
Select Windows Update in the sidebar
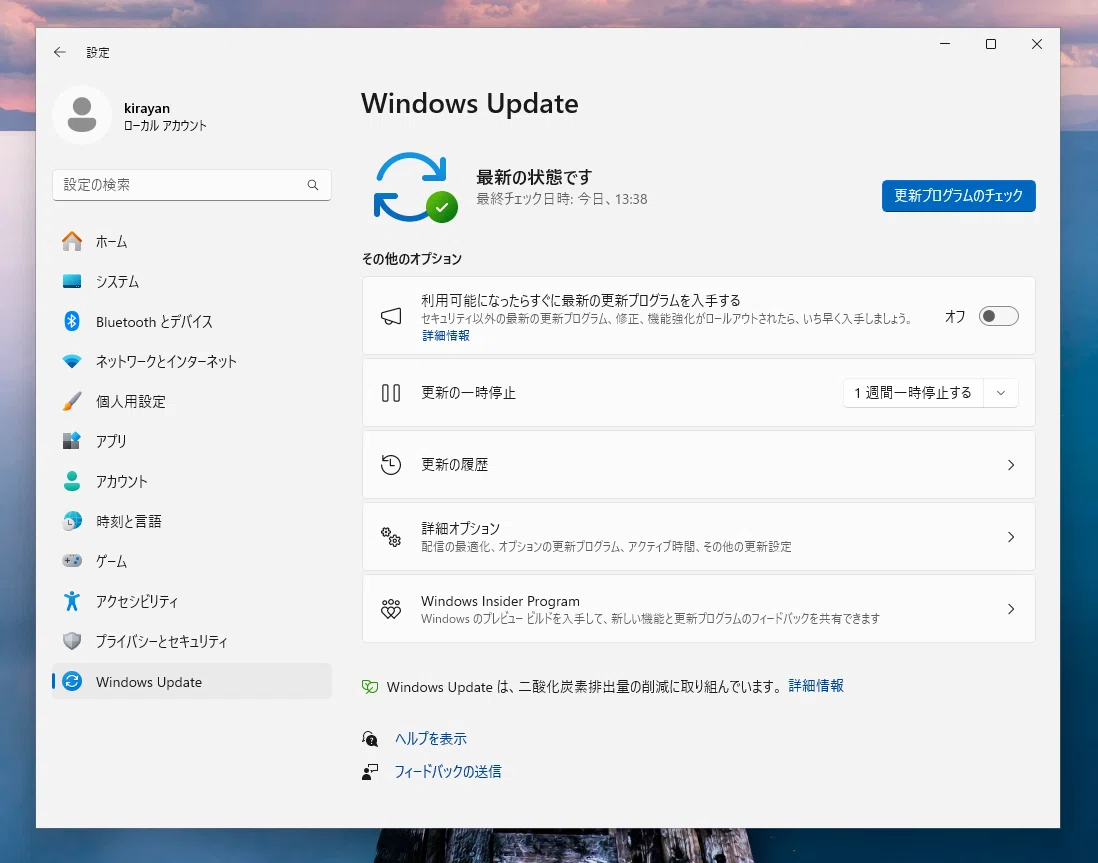[x=192, y=682]
